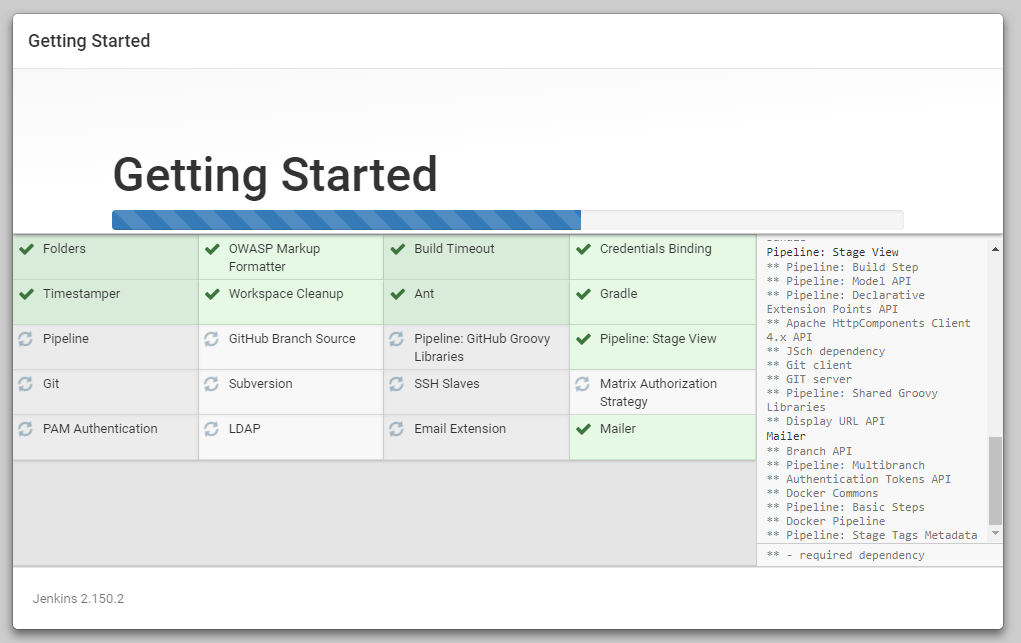Screen dimensions: 1021x643
Task: Select the Credentials Binding label
Action: pos(656,248)
